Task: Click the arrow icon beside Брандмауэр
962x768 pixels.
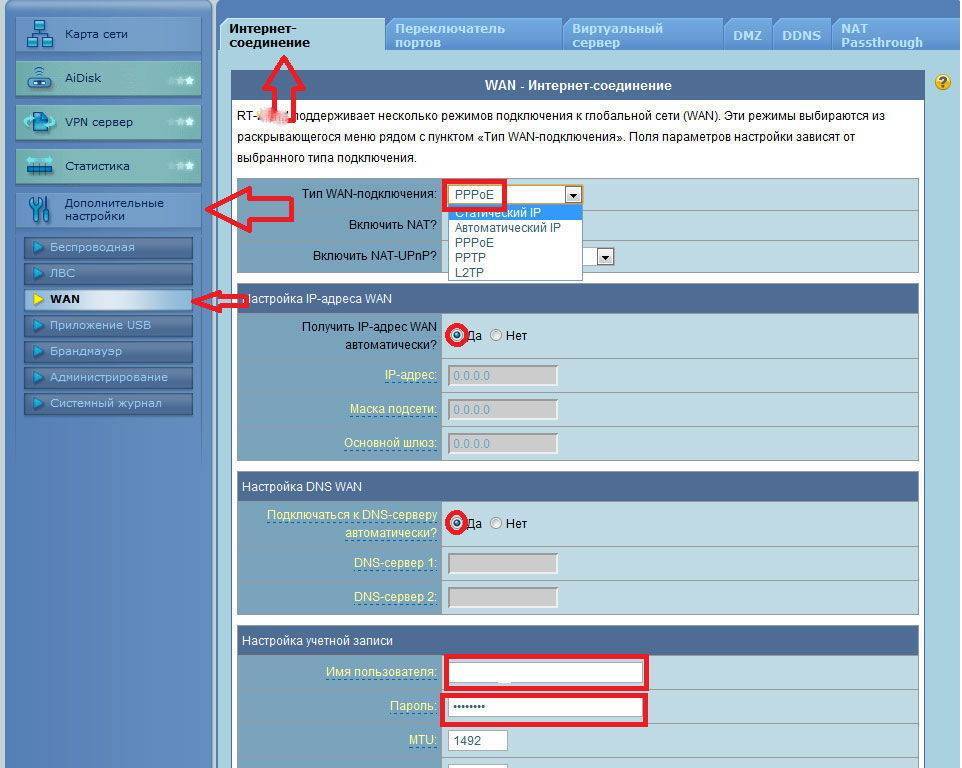Action: pyautogui.click(x=38, y=351)
